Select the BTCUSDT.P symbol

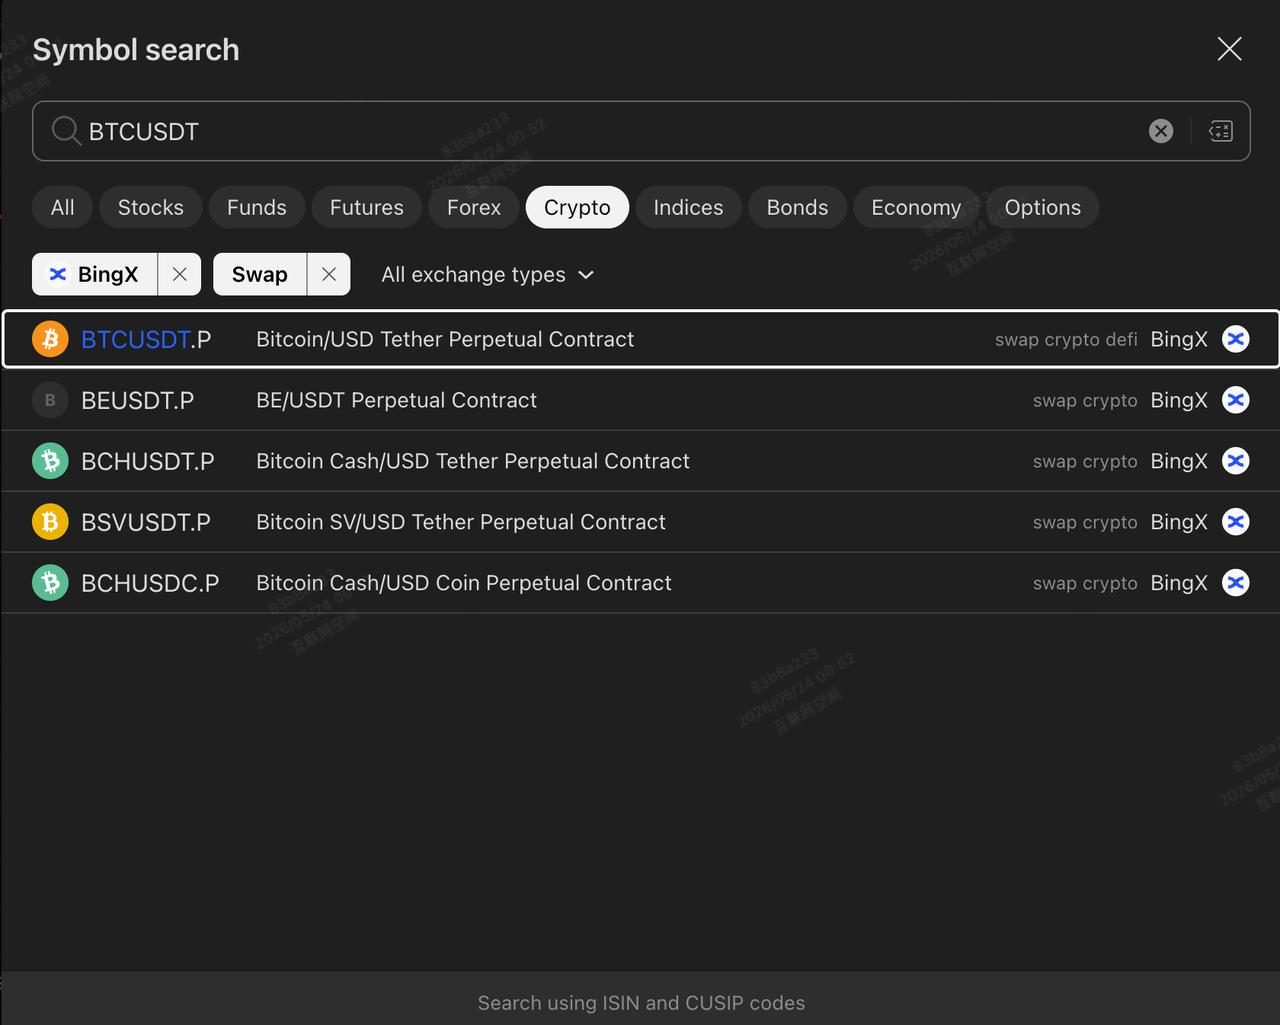[146, 339]
